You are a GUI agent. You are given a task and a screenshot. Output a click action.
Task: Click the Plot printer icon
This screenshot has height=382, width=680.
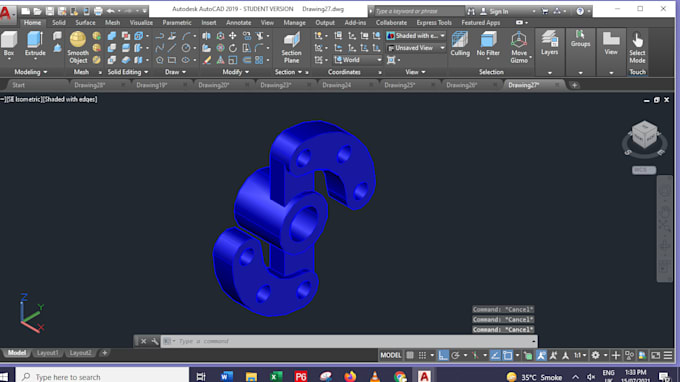click(x=98, y=11)
